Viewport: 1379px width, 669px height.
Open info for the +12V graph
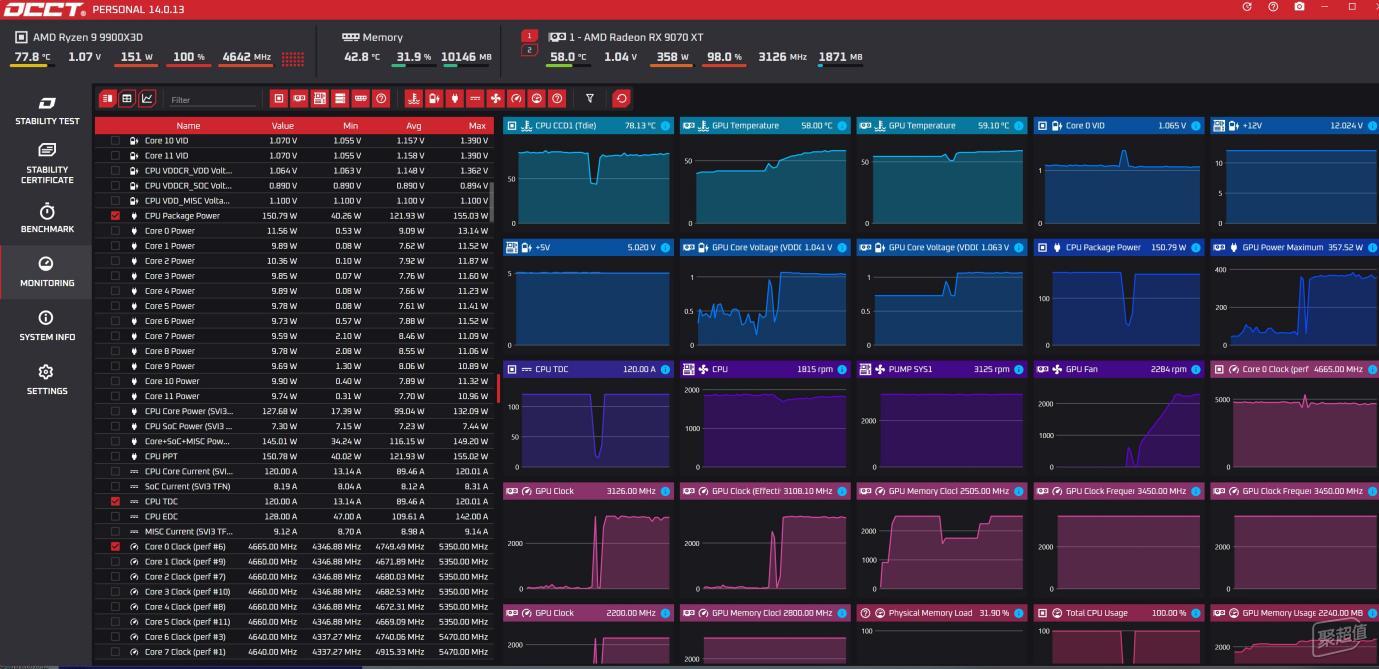pos(1372,126)
